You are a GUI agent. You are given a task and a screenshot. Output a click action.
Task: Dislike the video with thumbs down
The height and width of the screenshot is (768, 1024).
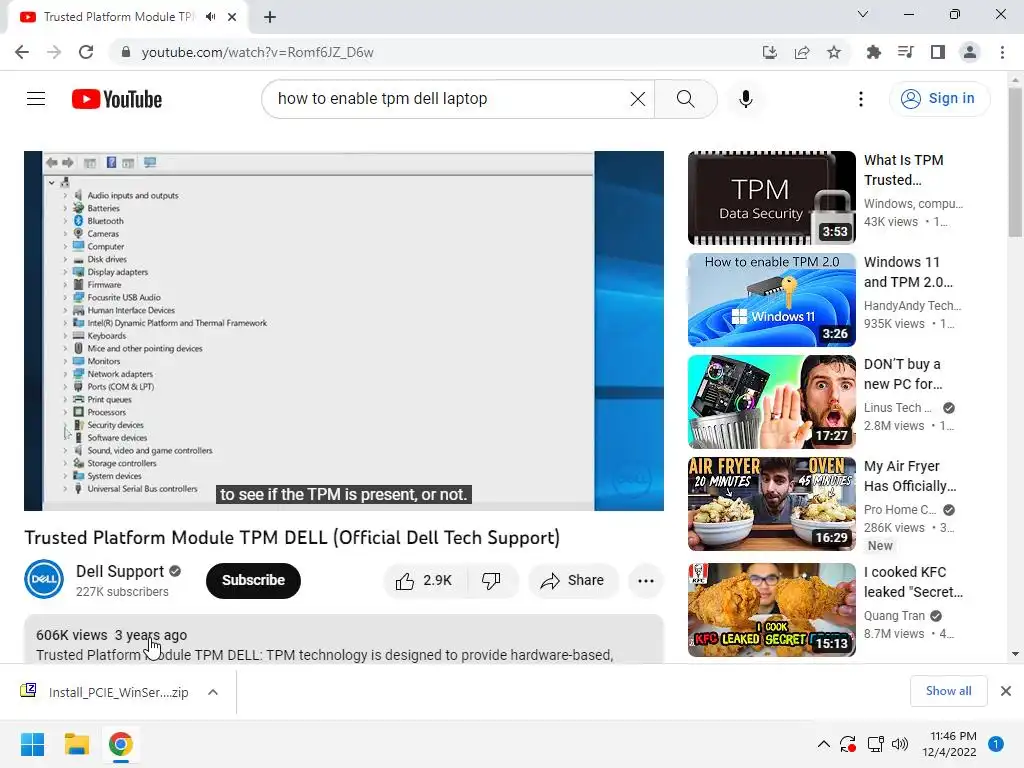[492, 581]
